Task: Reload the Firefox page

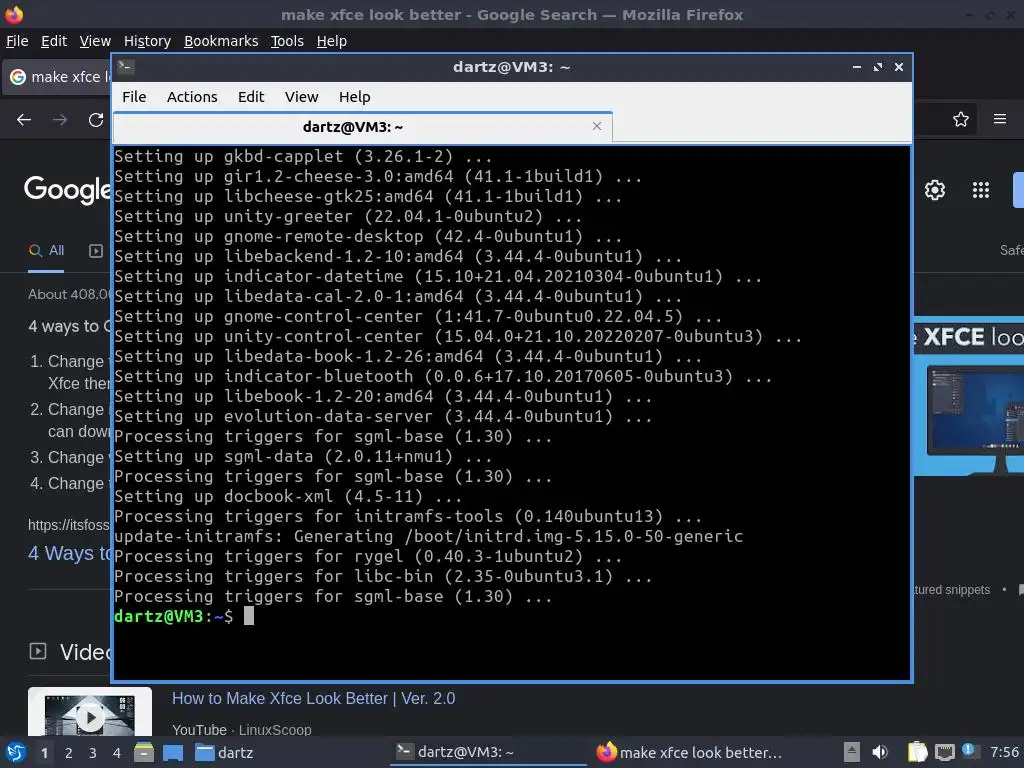Action: click(96, 120)
